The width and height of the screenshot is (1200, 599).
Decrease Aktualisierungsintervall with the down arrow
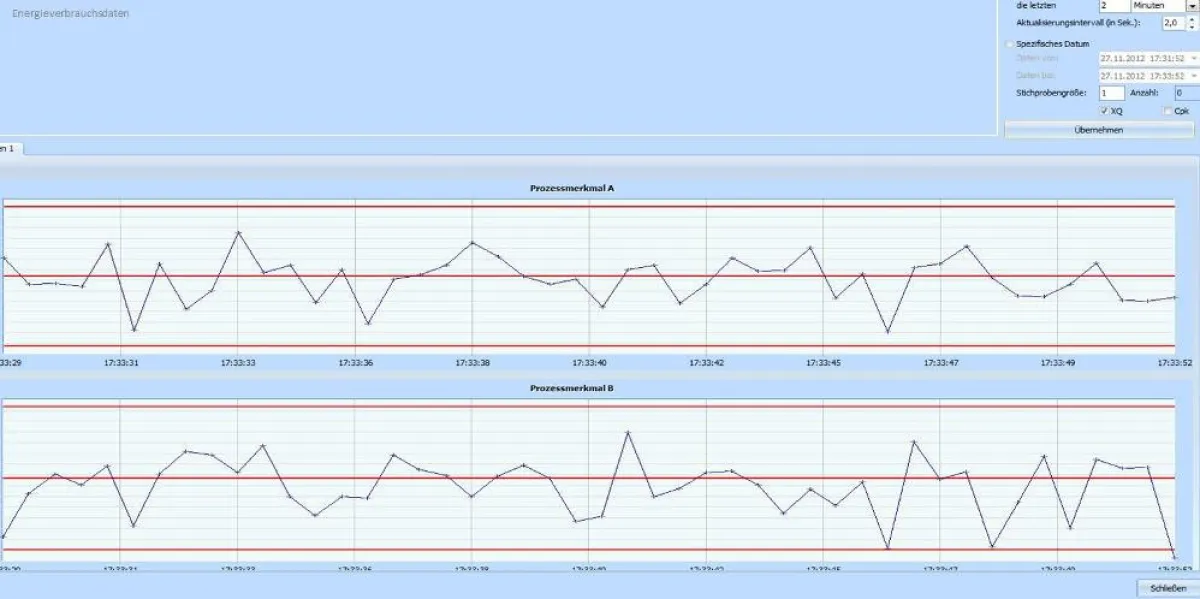pos(1190,26)
